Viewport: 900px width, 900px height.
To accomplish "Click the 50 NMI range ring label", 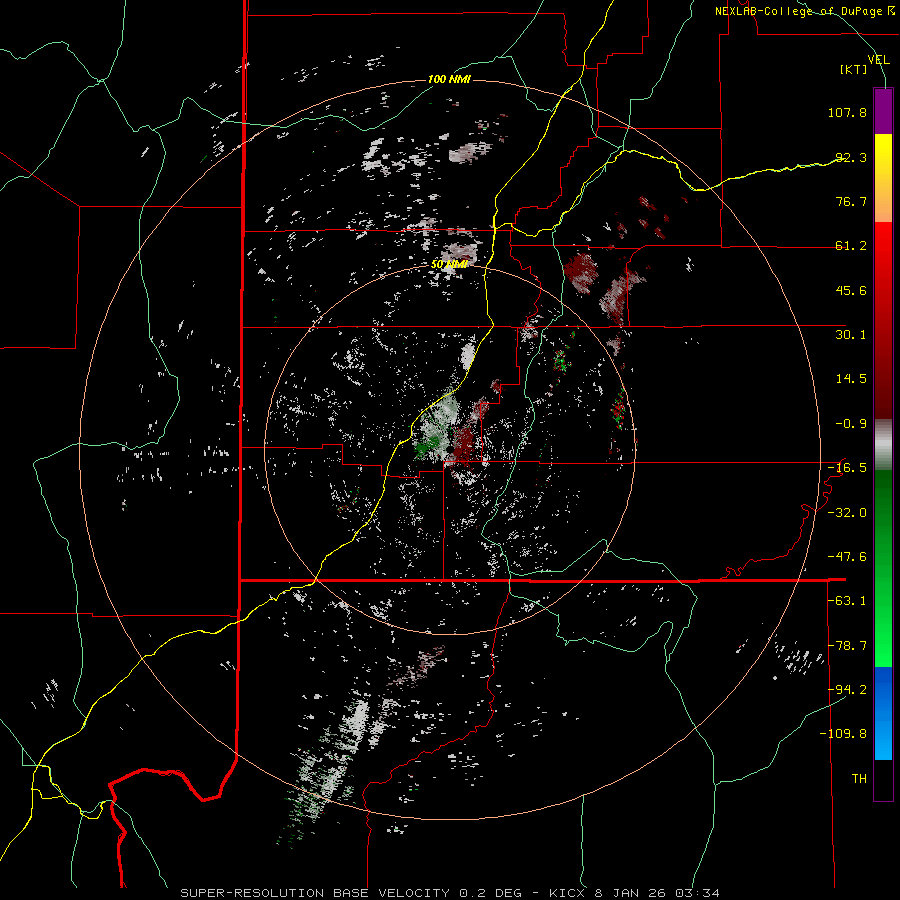I will (x=449, y=265).
